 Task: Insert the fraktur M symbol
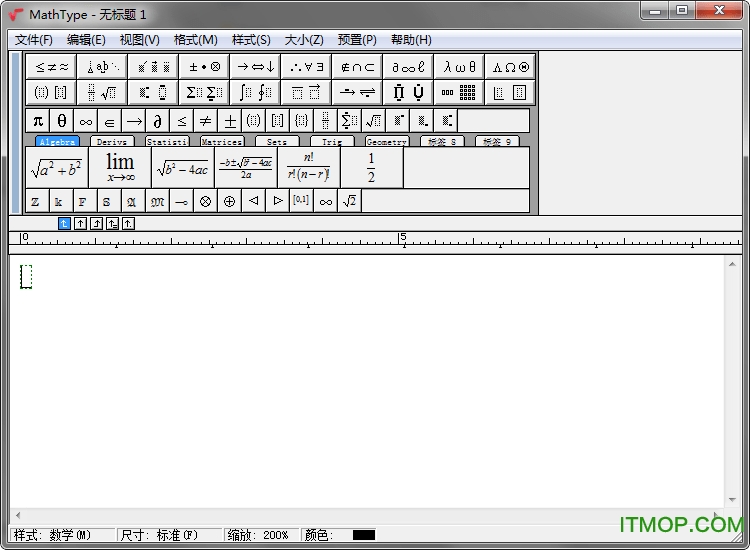(x=157, y=201)
